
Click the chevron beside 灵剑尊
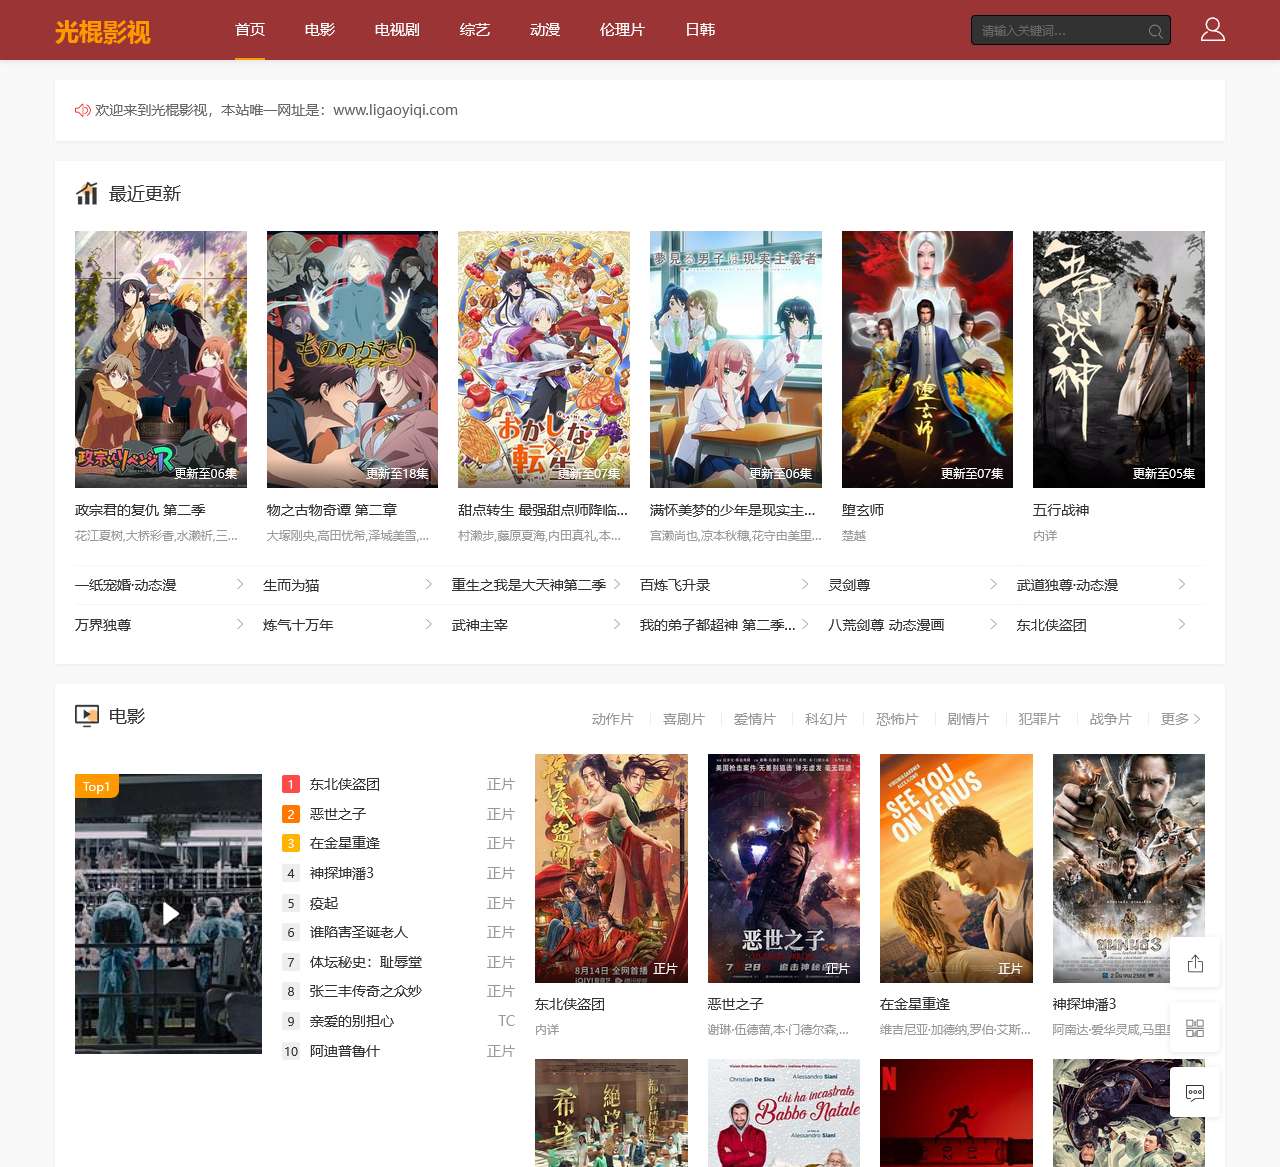[x=993, y=584]
